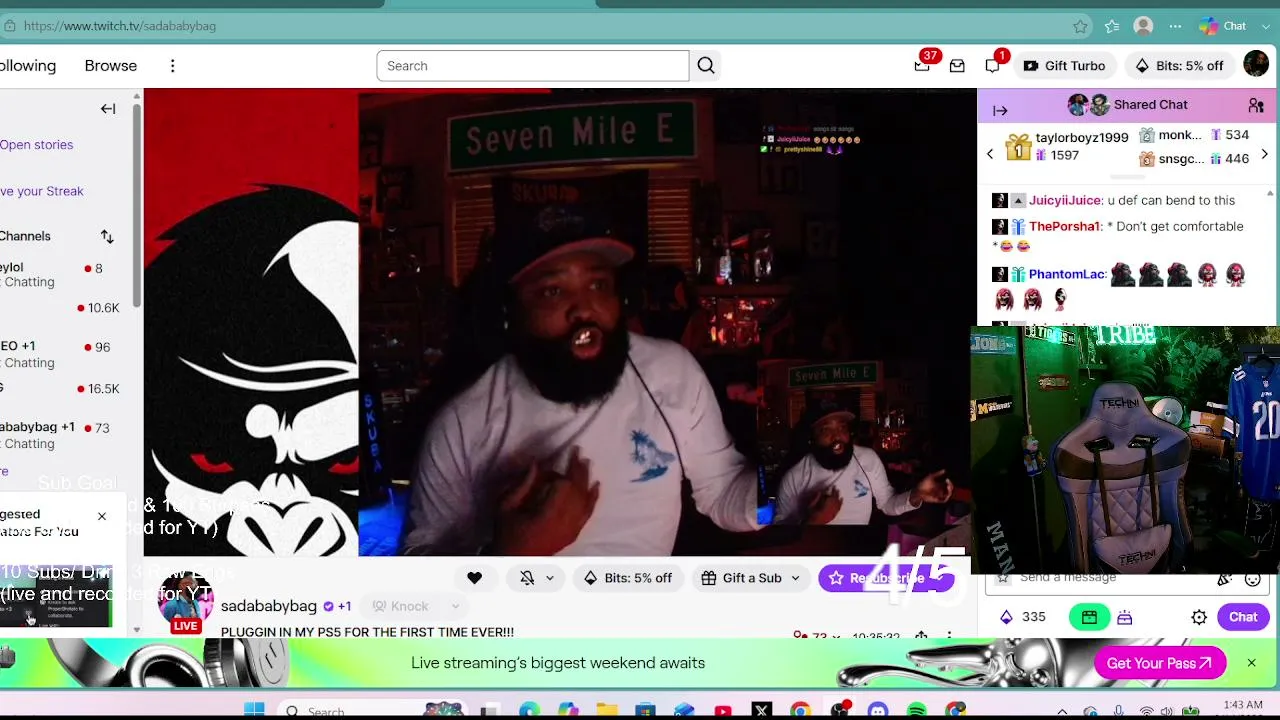The height and width of the screenshot is (720, 1280).
Task: Open Discord from the taskbar
Action: 878,711
